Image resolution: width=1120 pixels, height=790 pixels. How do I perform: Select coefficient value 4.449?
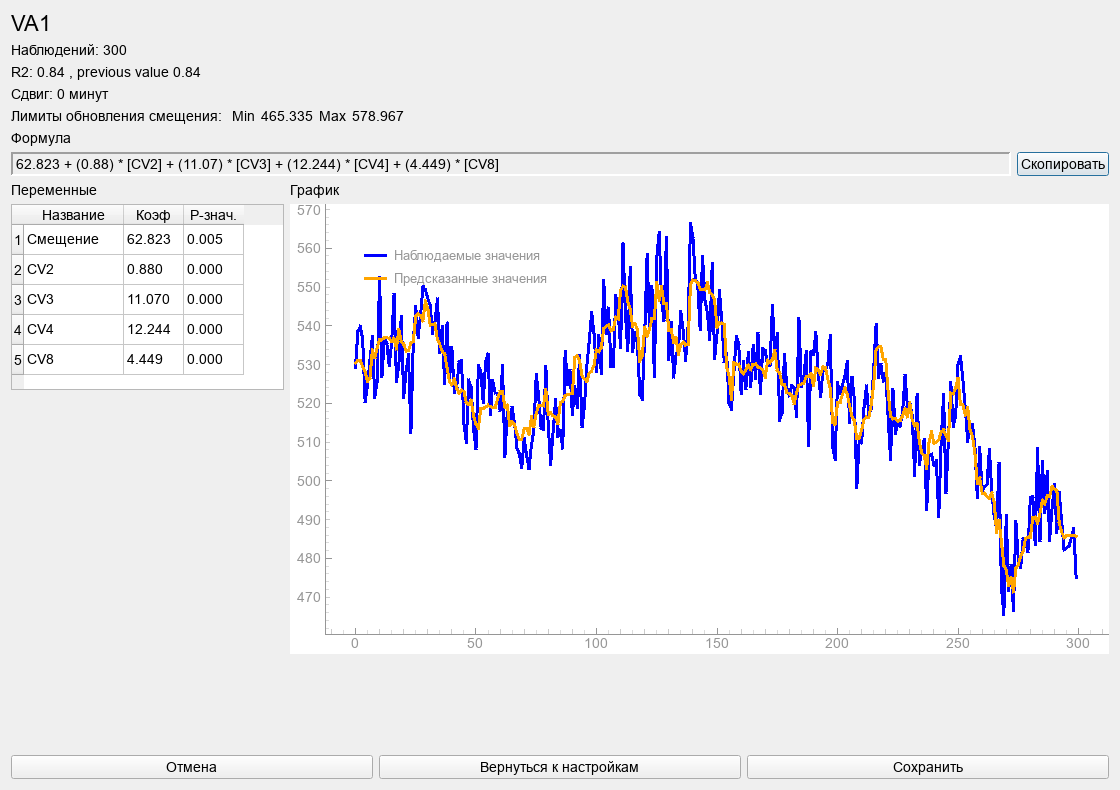(154, 359)
